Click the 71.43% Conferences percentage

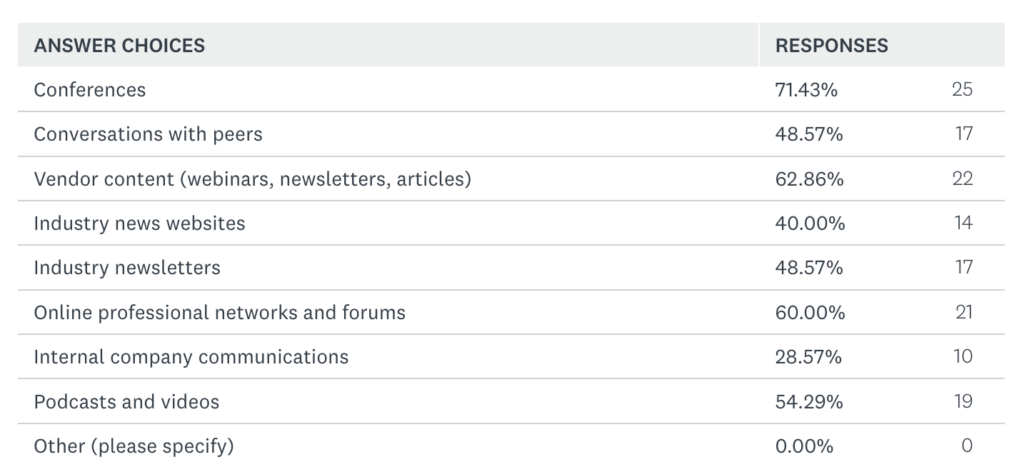[x=806, y=90]
